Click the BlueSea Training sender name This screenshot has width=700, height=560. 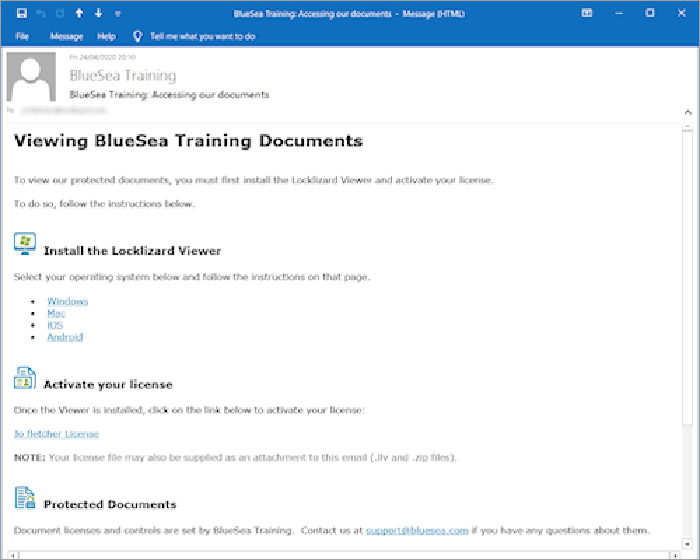pos(123,75)
